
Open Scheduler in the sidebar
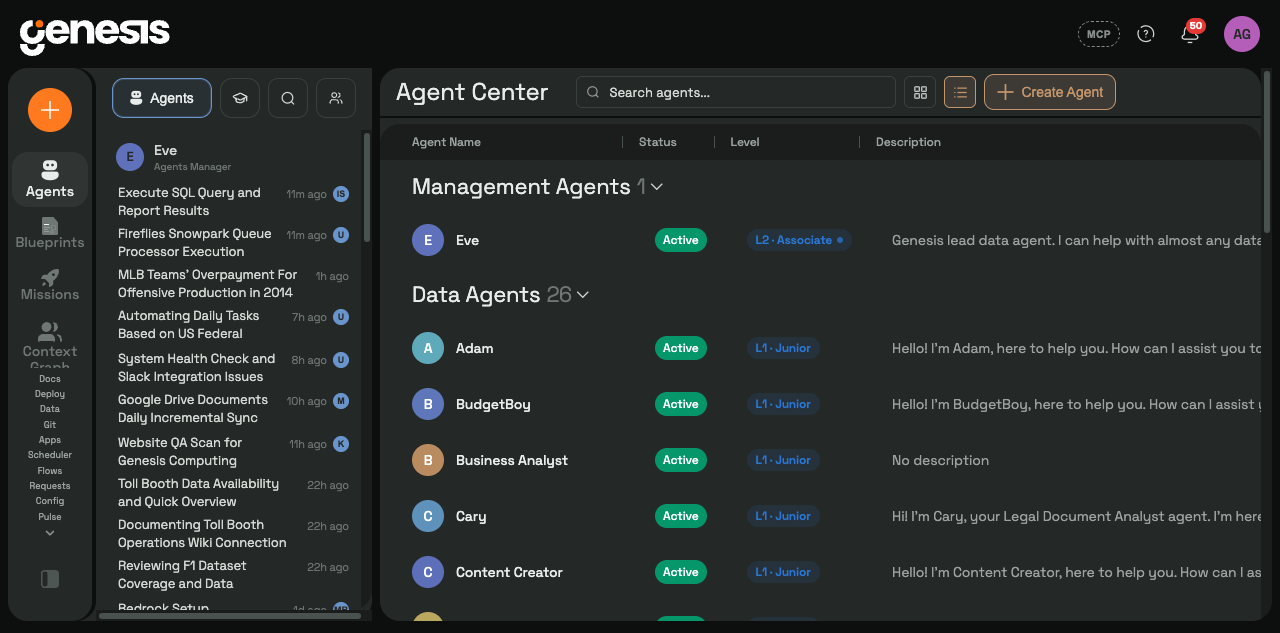click(x=50, y=455)
